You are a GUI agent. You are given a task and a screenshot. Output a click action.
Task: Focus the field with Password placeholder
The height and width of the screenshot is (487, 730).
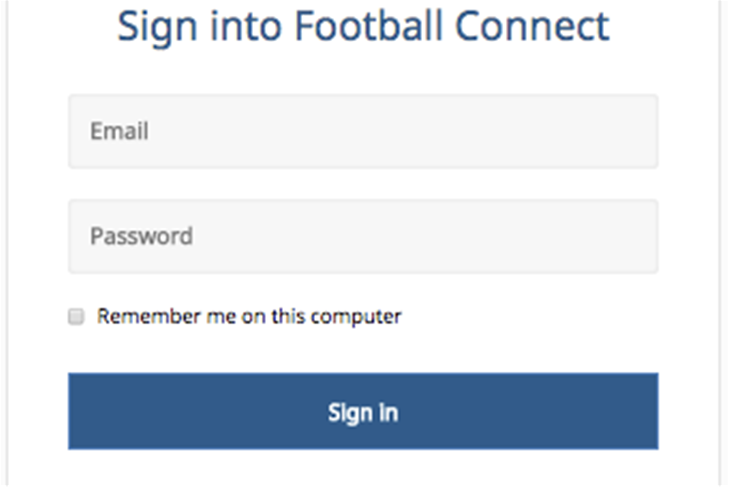362,237
